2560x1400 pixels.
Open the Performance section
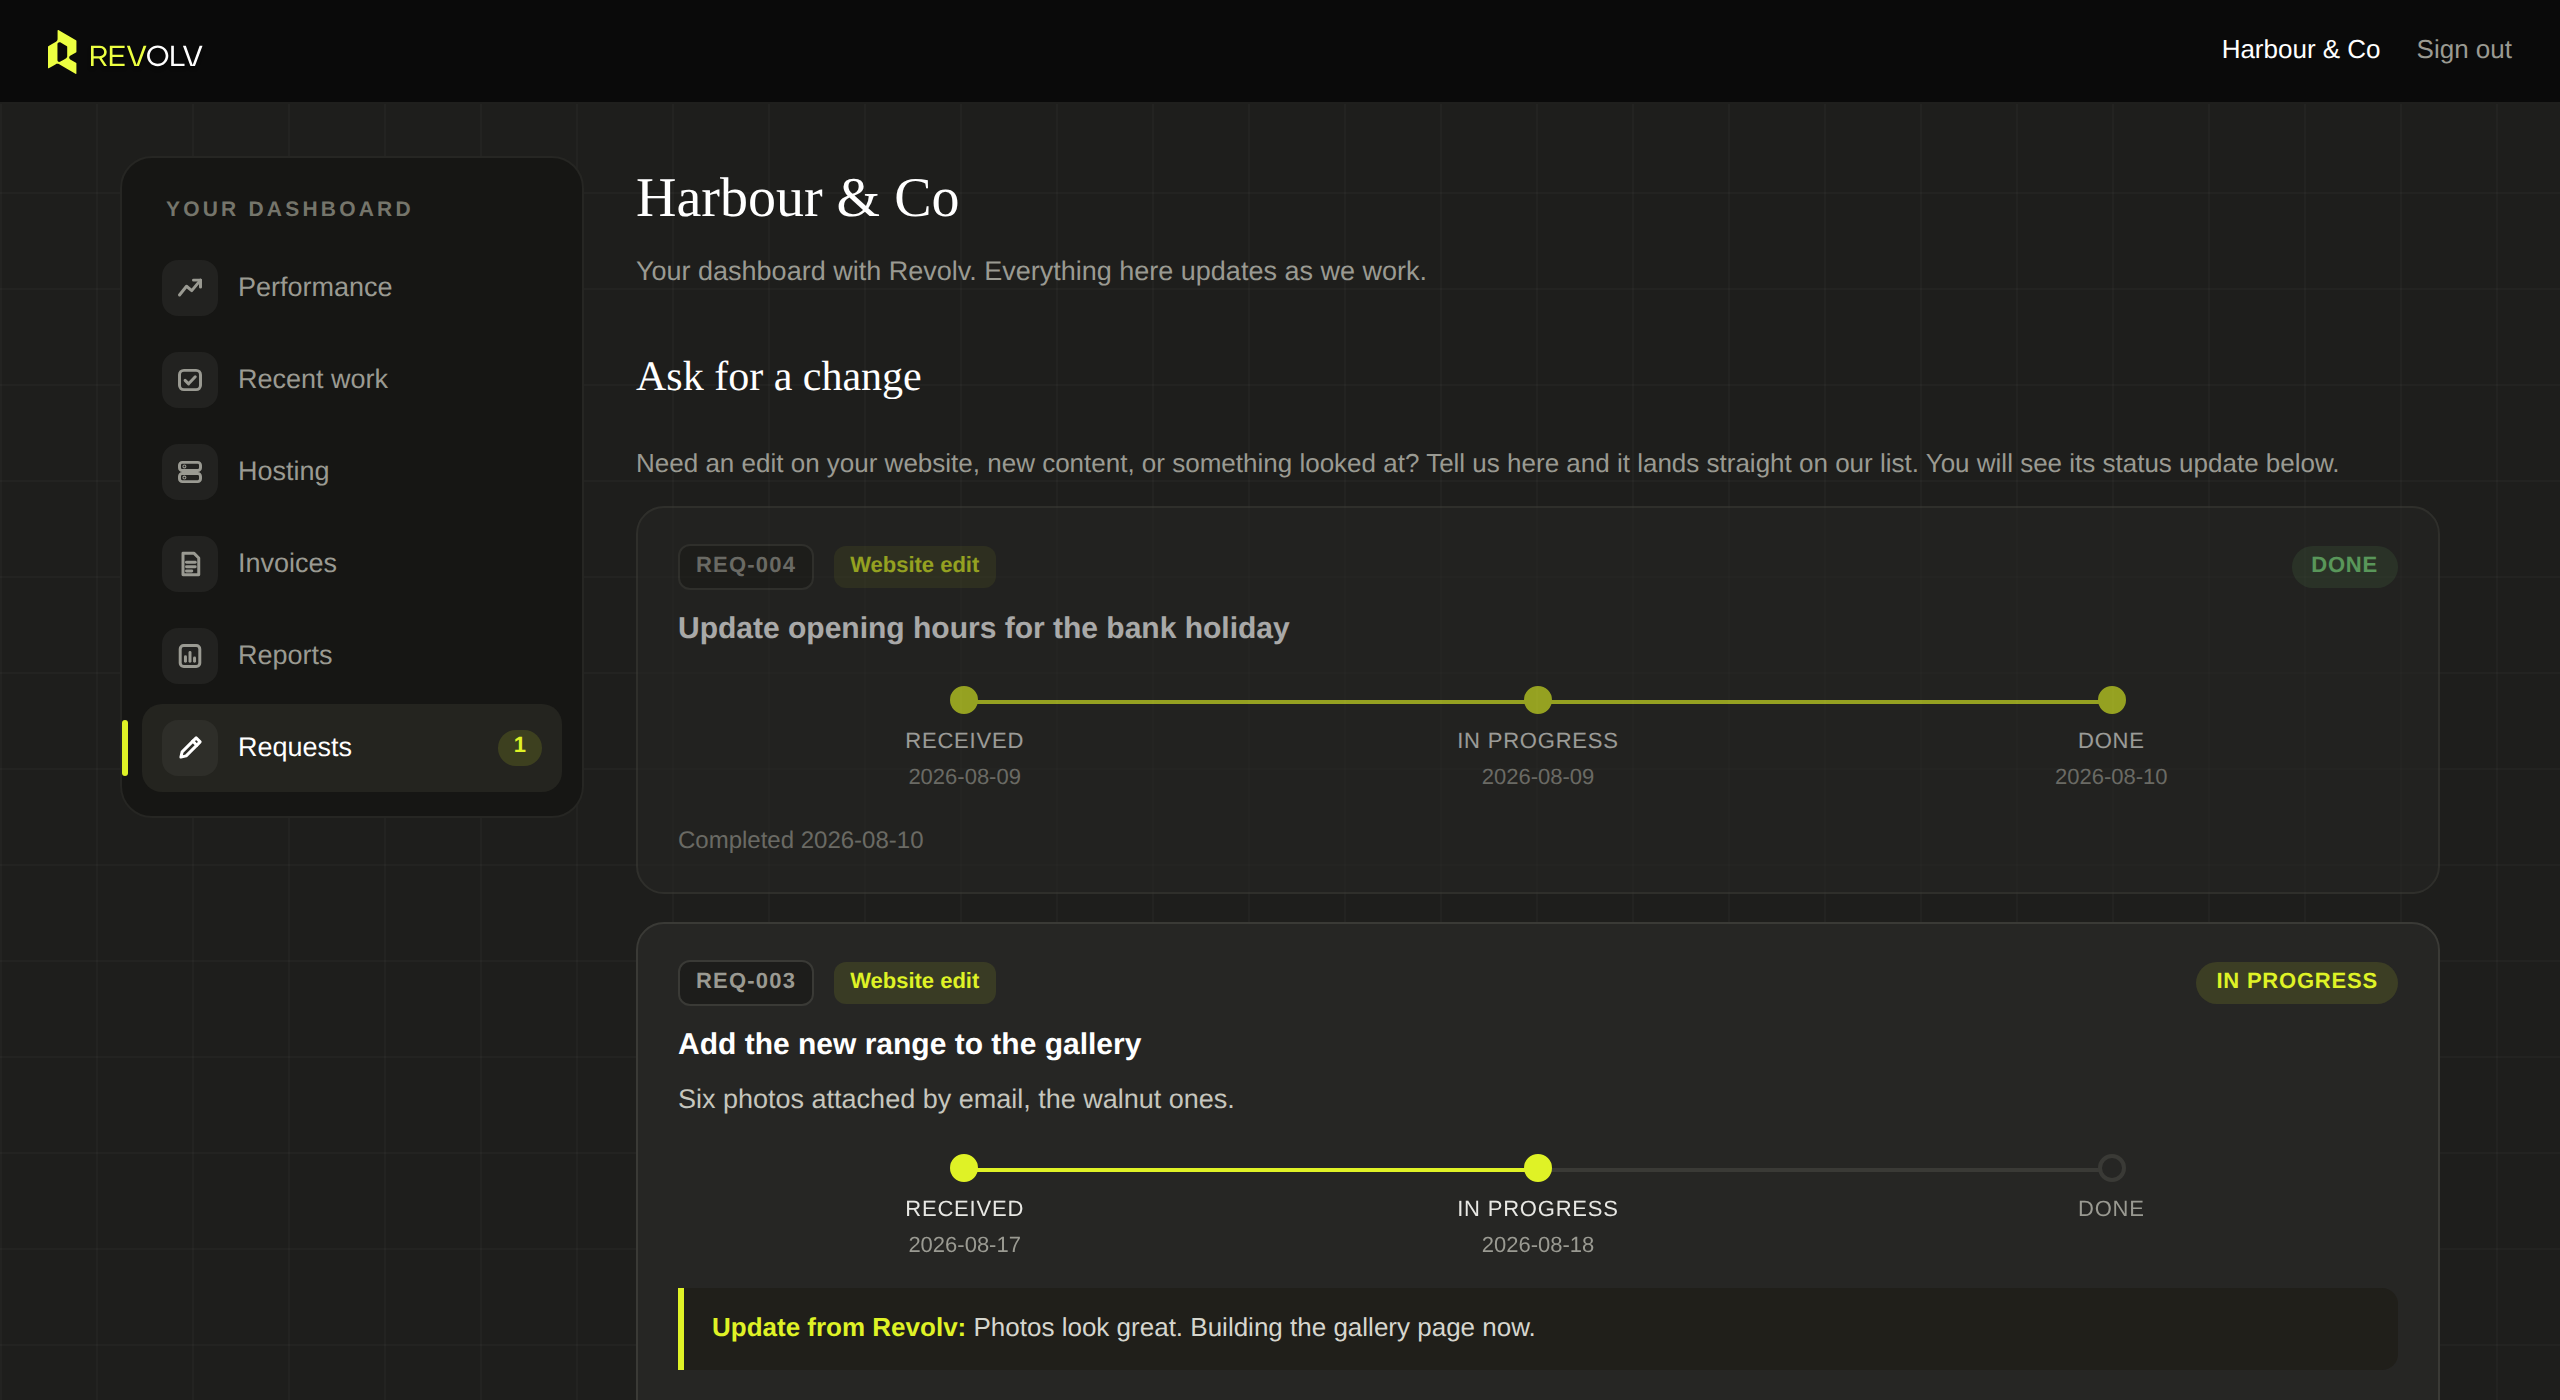pyautogui.click(x=352, y=288)
